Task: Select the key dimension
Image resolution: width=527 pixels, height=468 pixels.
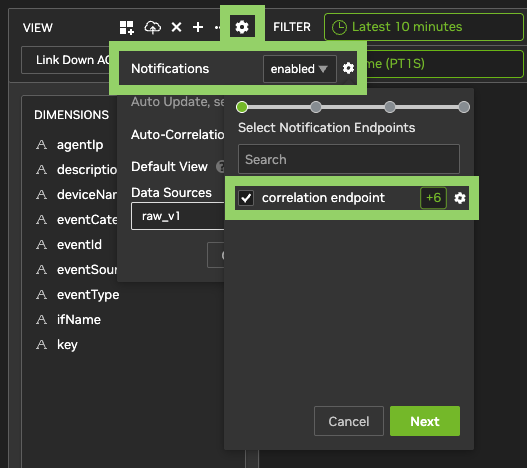Action: (x=67, y=345)
